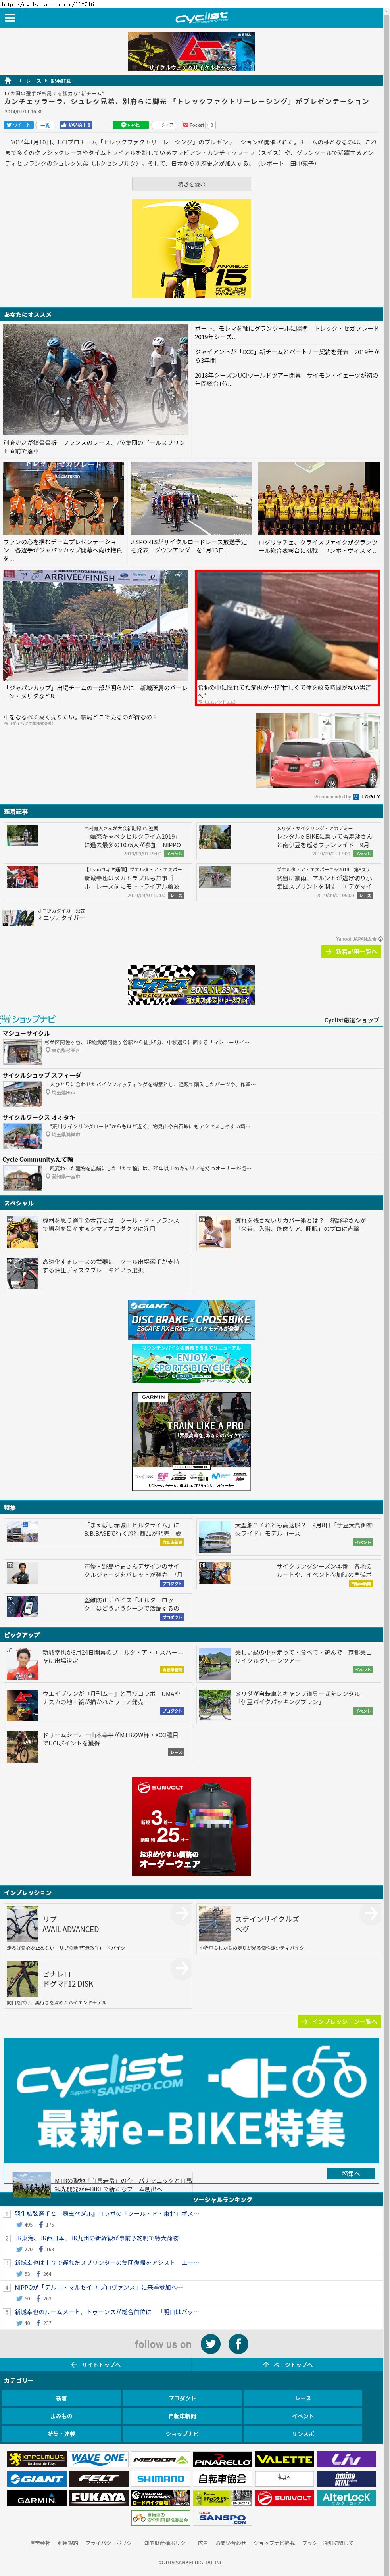Open GIANT Disc Brake x Crossbike banner

191,1319
